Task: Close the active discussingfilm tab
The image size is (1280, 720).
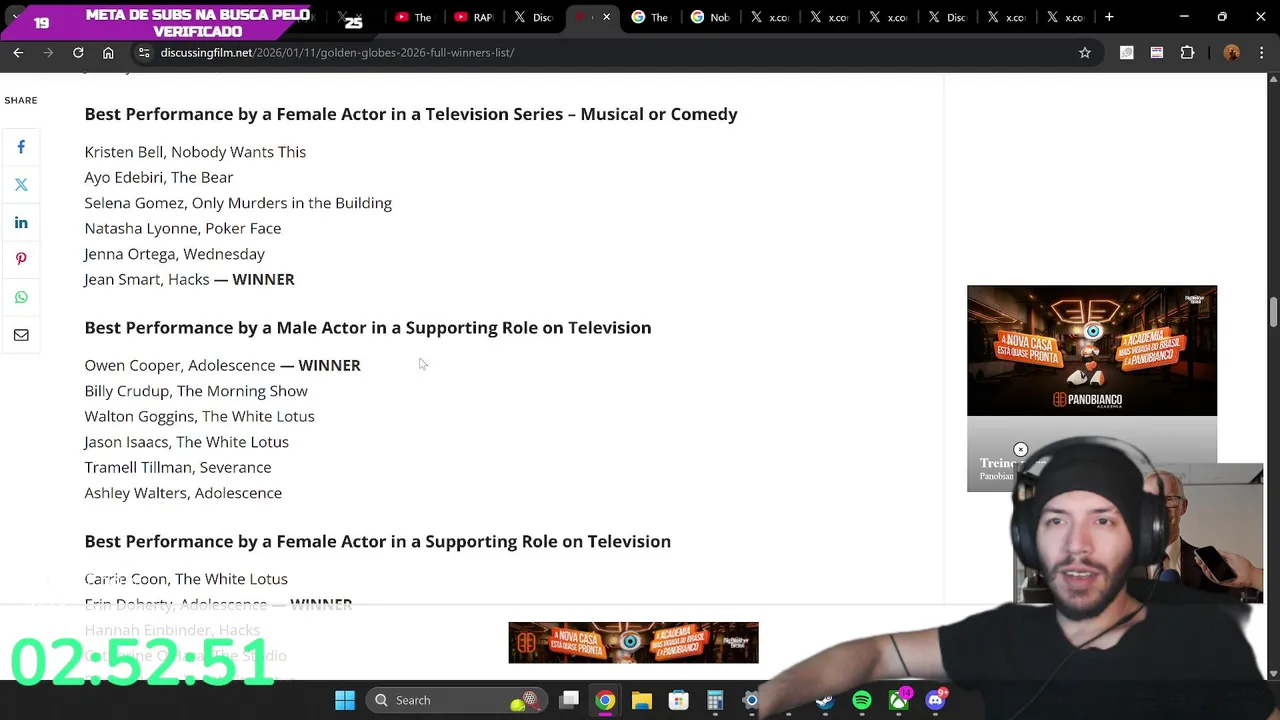Action: [x=606, y=17]
